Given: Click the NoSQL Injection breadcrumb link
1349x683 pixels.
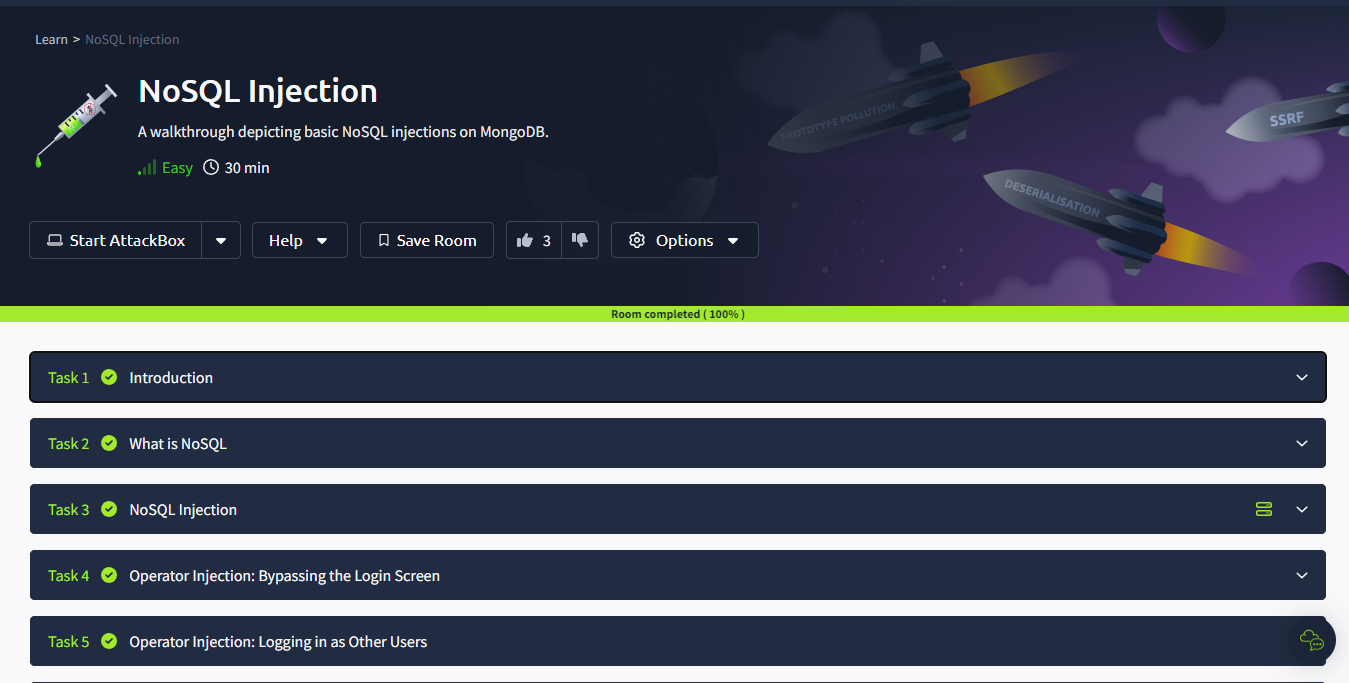Looking at the screenshot, I should [131, 39].
